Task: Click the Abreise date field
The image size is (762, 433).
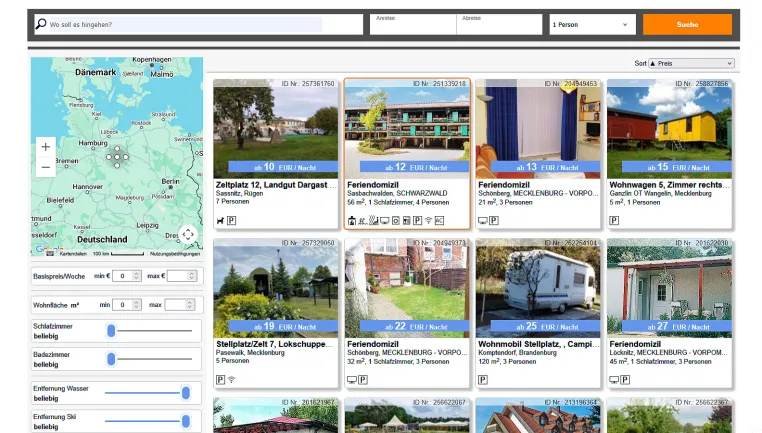Action: coord(500,24)
